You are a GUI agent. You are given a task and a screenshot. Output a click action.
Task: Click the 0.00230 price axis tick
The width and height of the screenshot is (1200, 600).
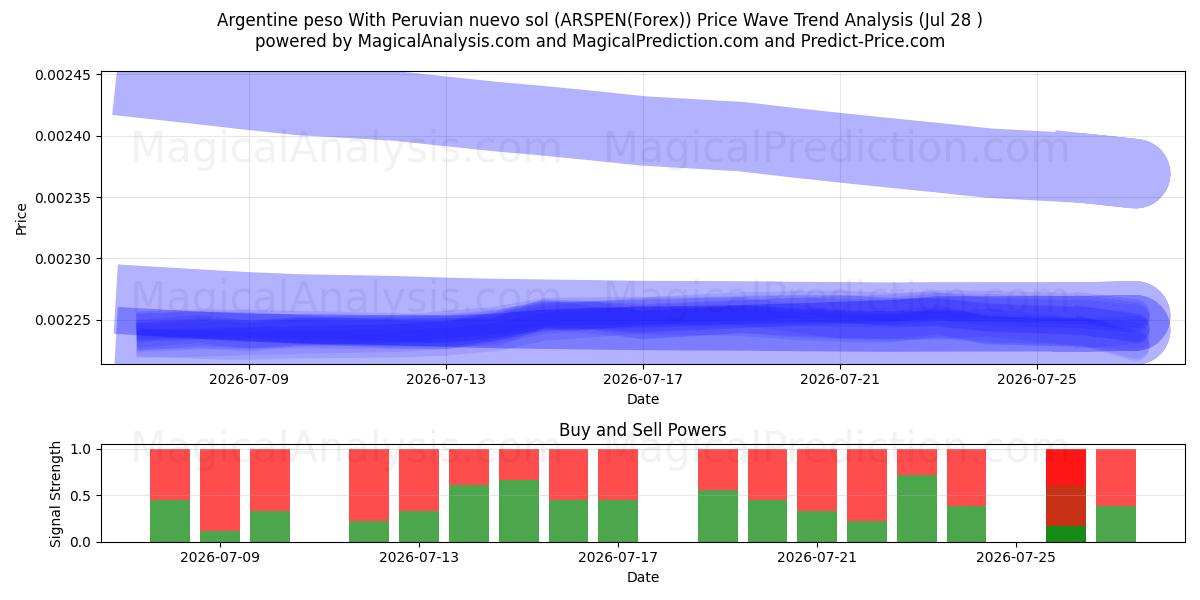pyautogui.click(x=64, y=259)
